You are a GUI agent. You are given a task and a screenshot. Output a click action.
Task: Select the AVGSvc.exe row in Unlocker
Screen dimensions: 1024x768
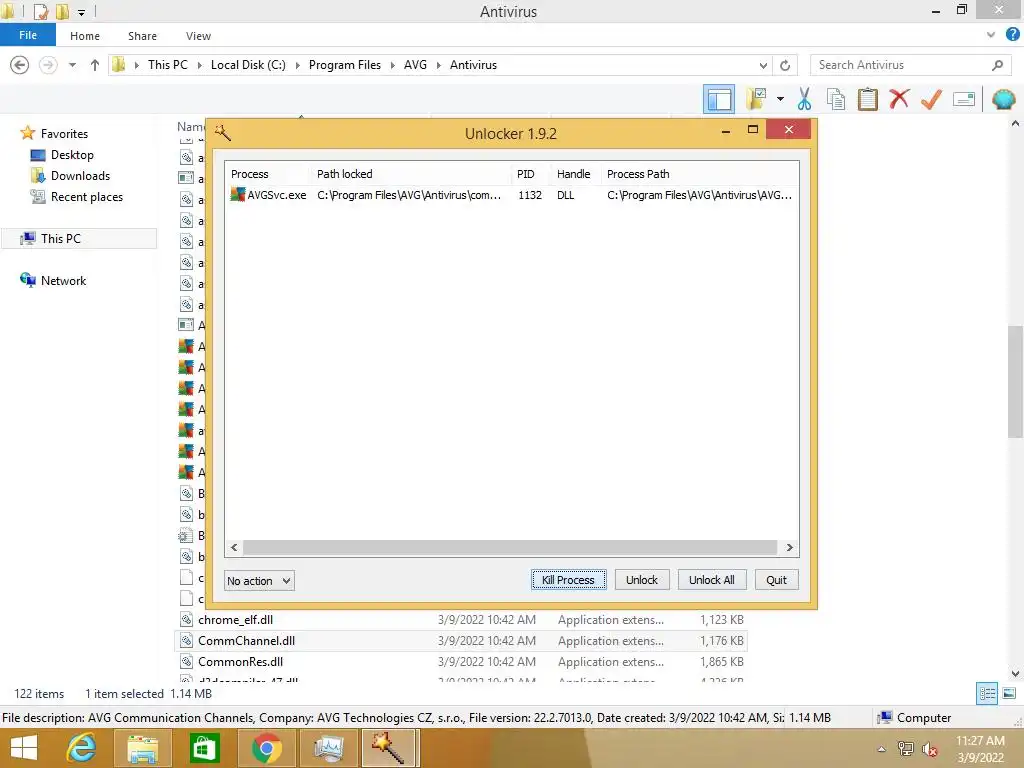coord(511,195)
